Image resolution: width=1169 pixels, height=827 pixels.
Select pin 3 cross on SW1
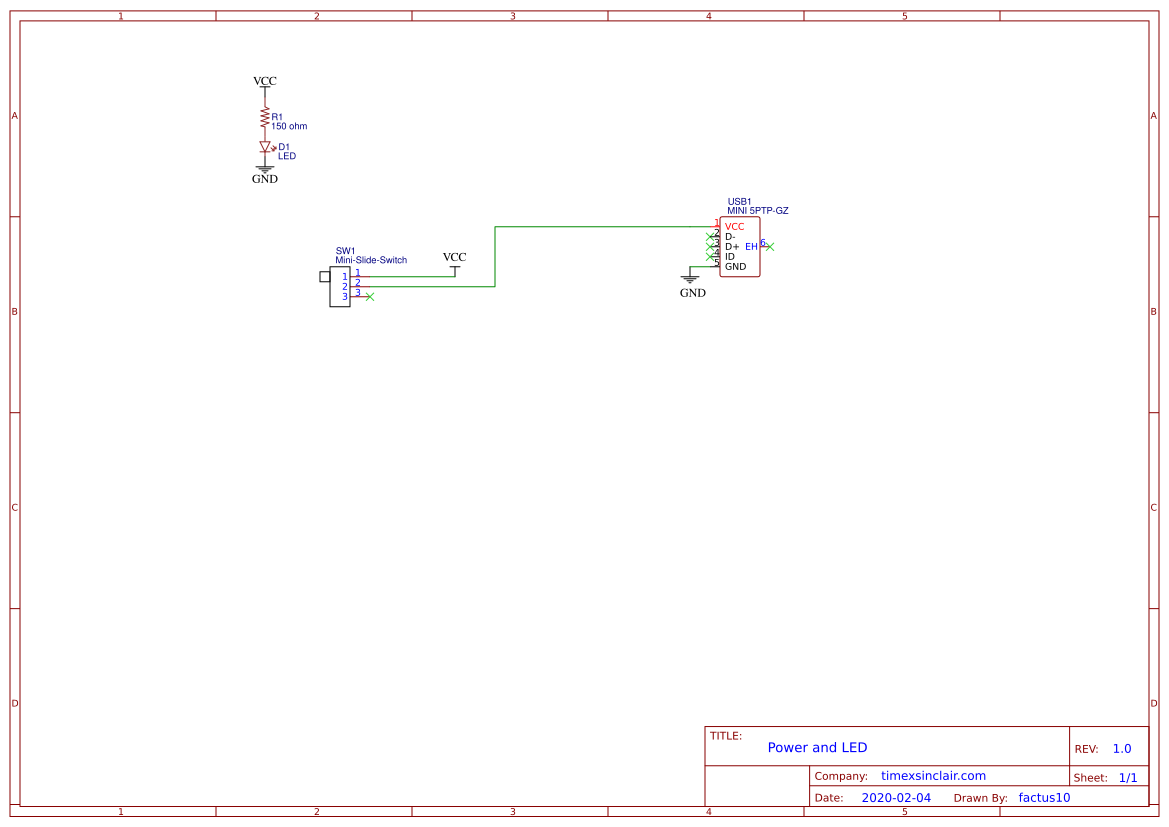click(370, 296)
